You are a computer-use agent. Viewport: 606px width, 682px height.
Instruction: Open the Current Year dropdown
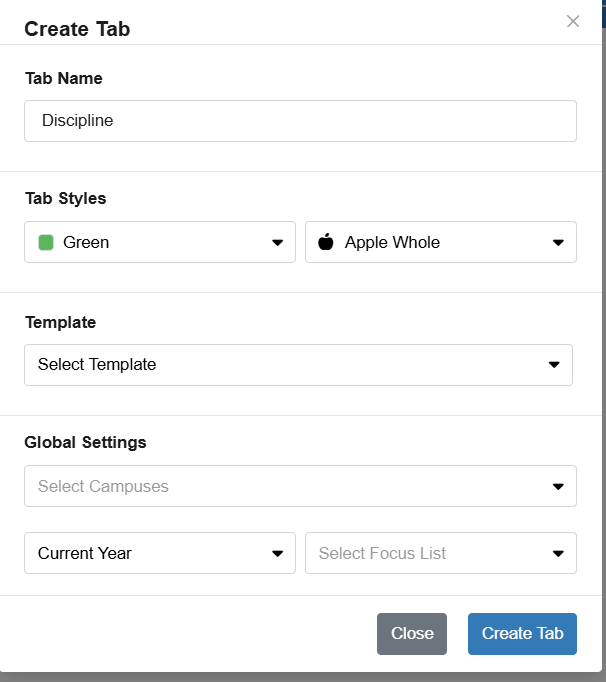click(160, 553)
